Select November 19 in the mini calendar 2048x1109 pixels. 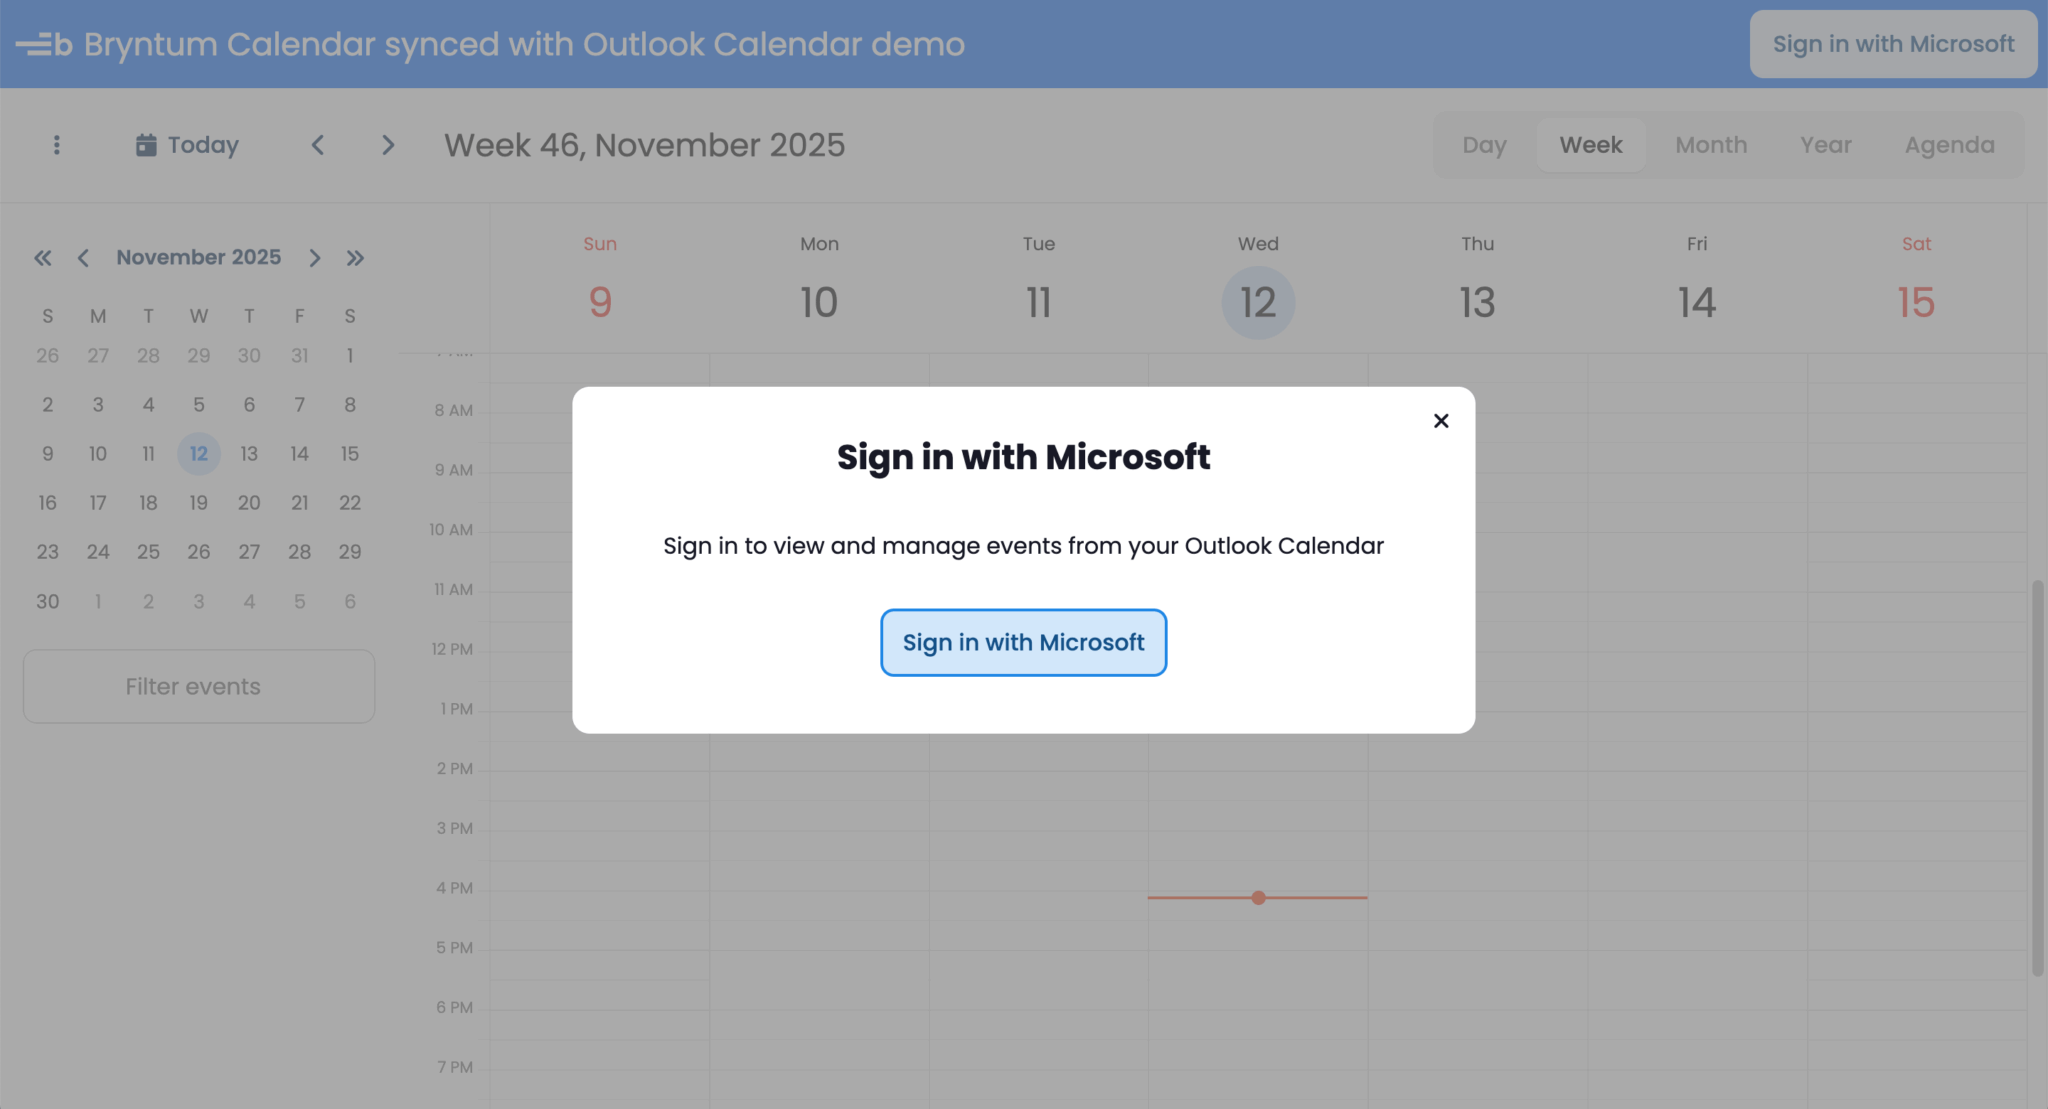pos(199,503)
